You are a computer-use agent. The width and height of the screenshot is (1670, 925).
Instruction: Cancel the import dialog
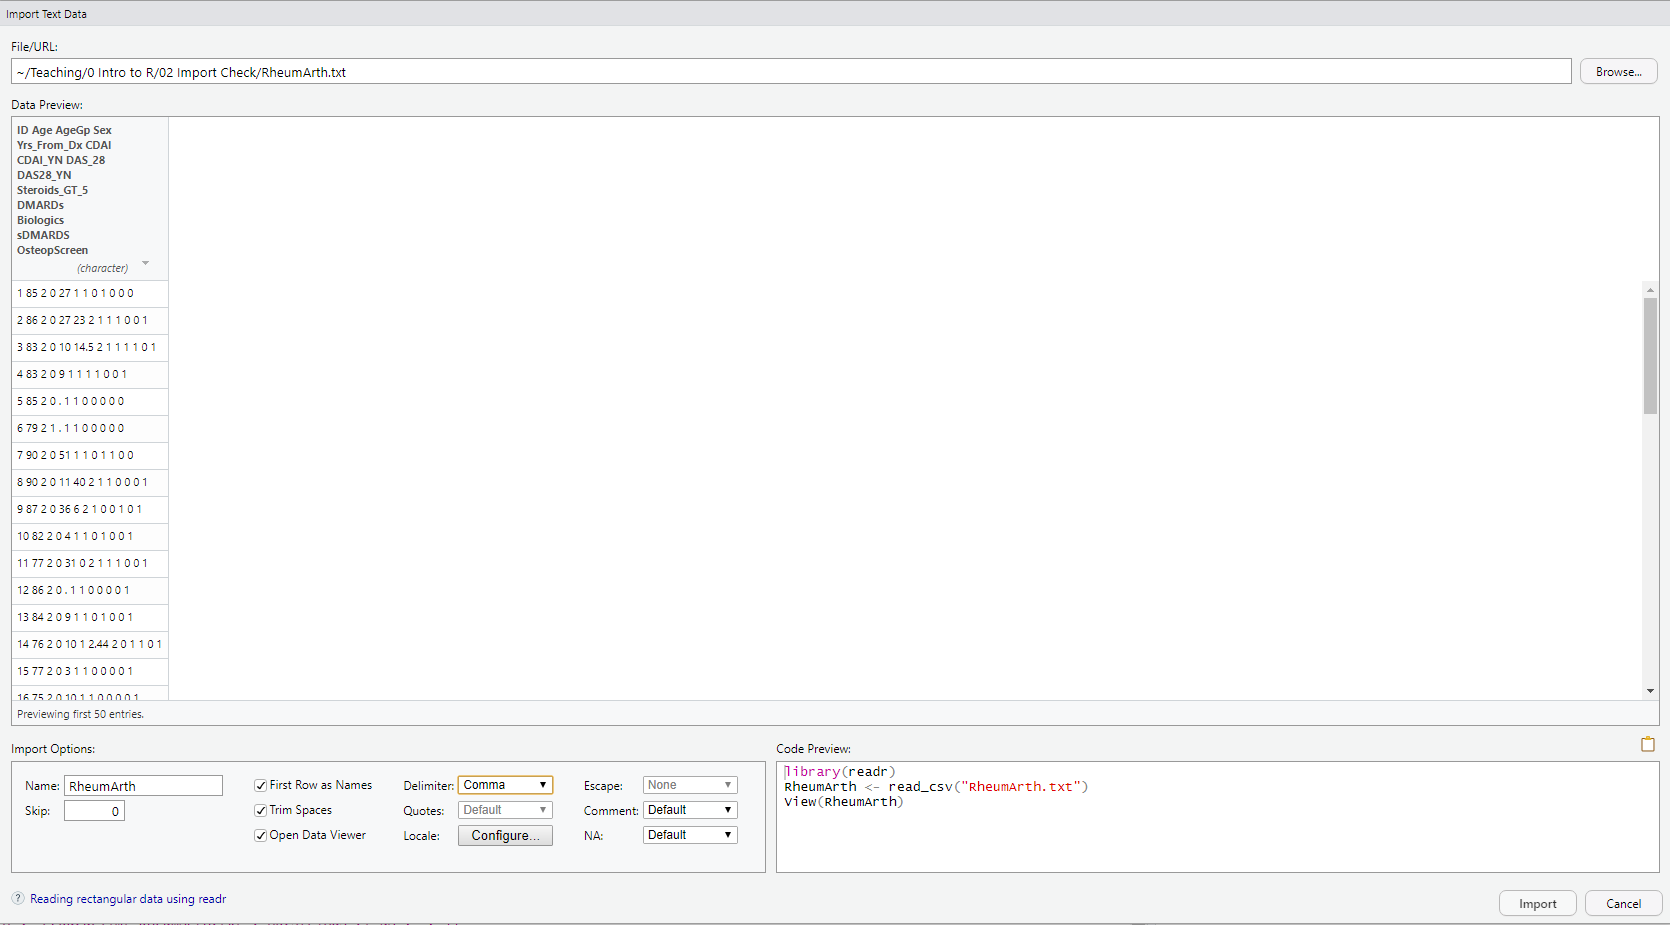coord(1623,903)
